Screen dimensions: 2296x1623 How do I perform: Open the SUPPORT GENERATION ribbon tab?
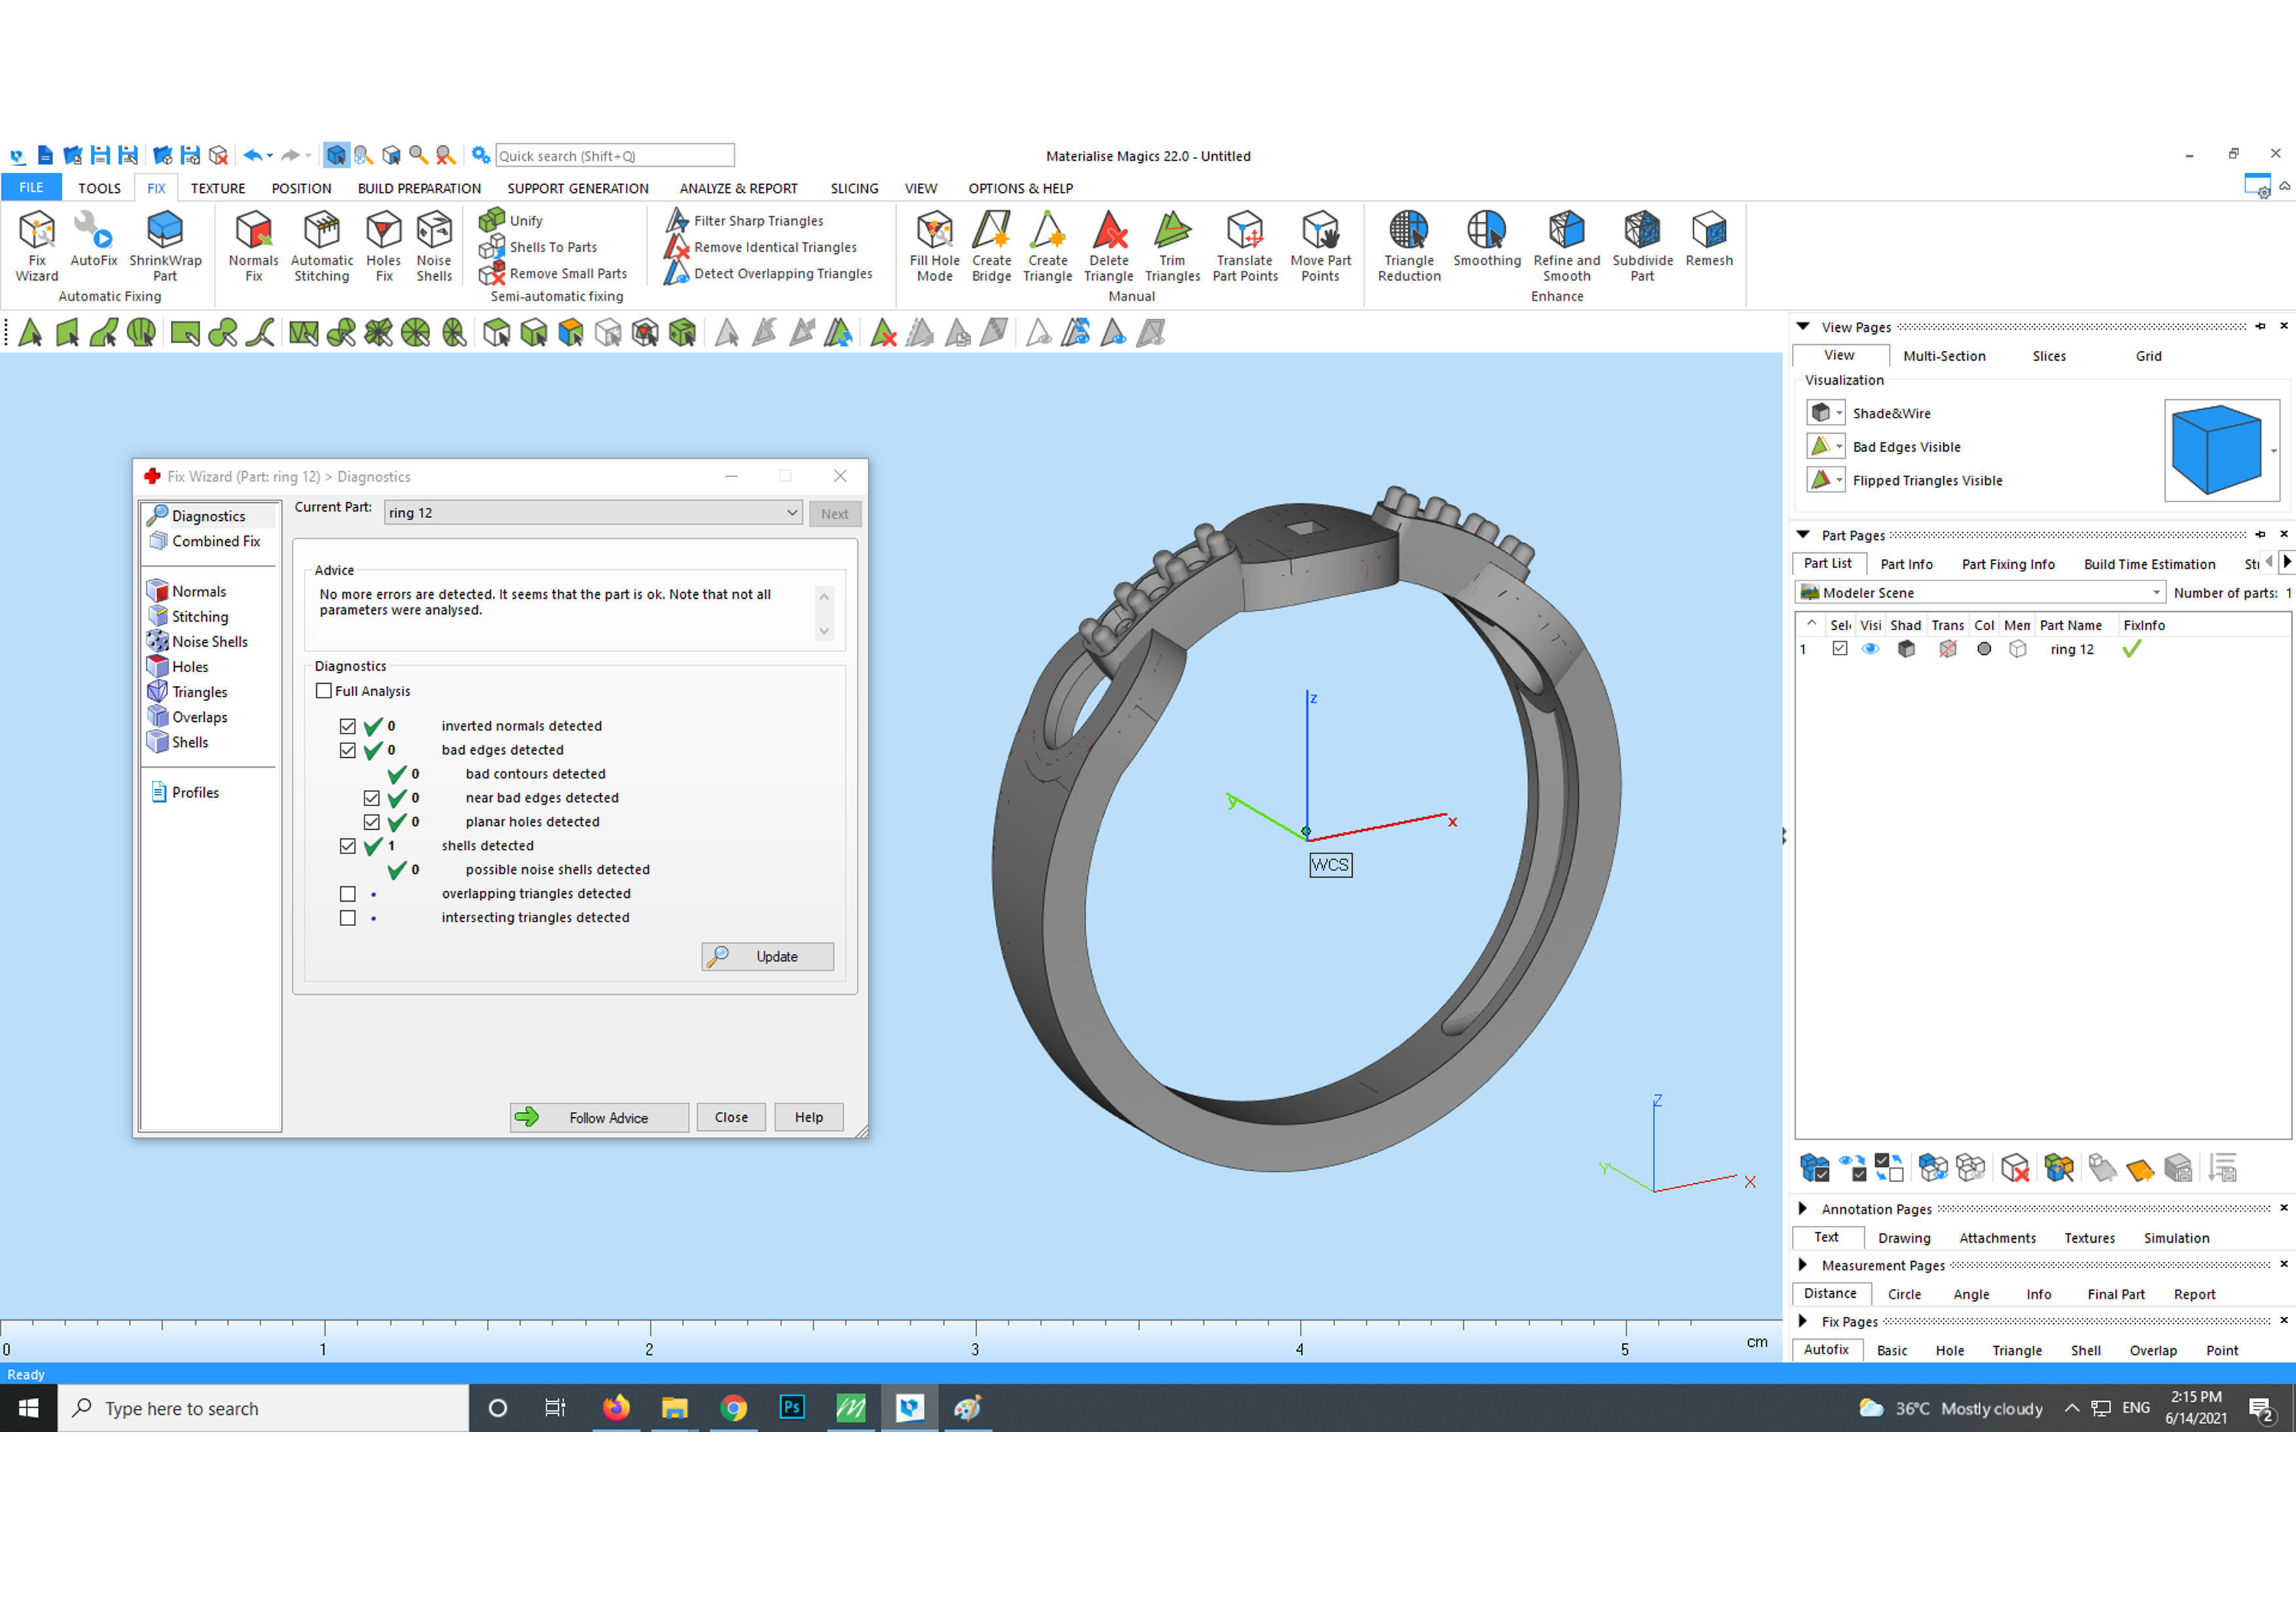coord(577,188)
